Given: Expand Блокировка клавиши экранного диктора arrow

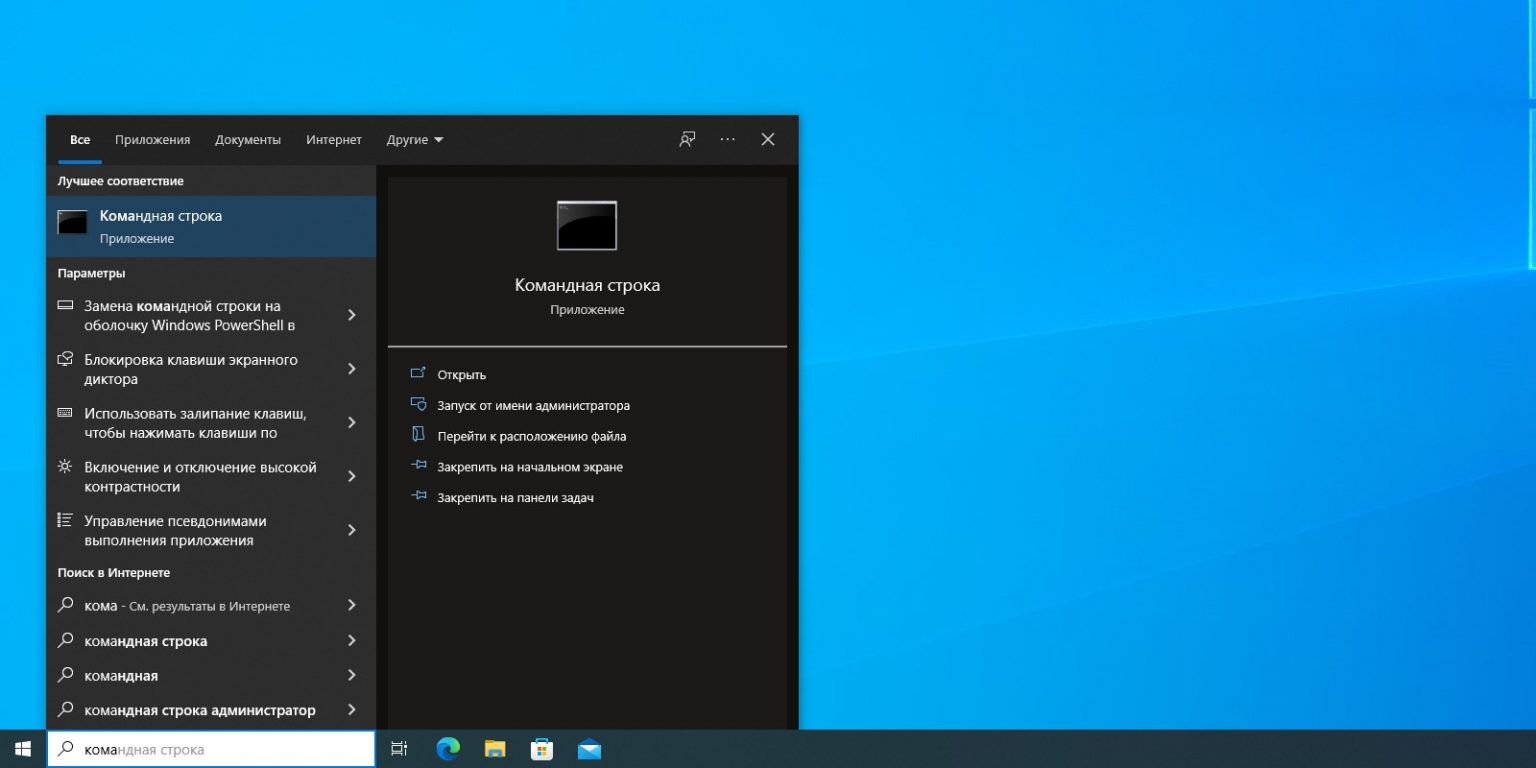Looking at the screenshot, I should pos(351,369).
